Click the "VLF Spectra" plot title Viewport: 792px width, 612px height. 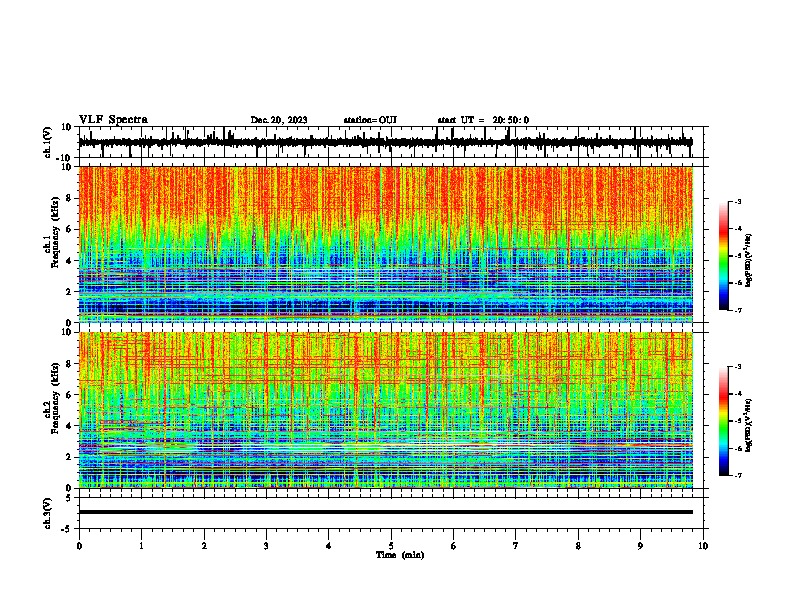coord(113,120)
